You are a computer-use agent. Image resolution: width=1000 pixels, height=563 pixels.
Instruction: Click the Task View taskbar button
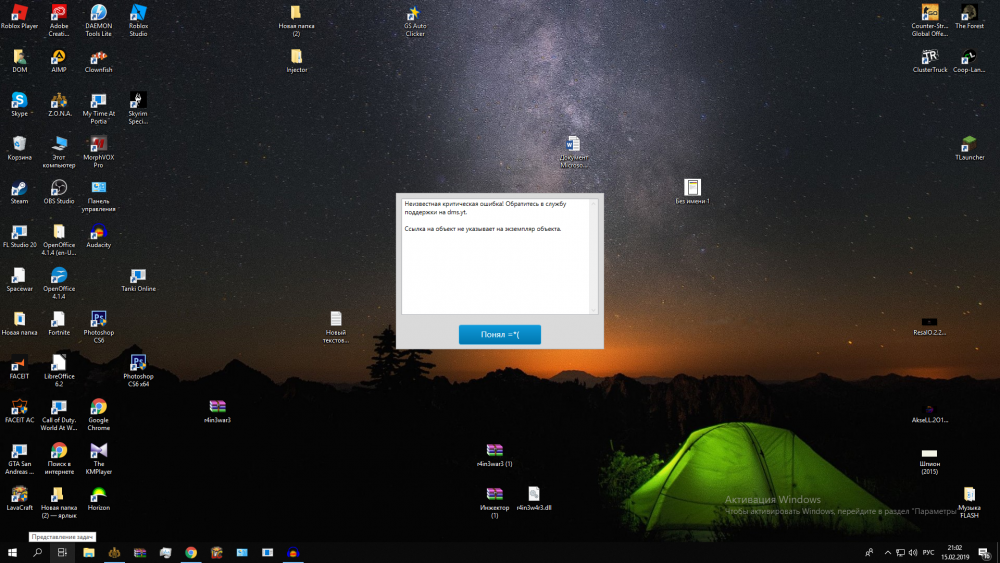click(x=62, y=552)
